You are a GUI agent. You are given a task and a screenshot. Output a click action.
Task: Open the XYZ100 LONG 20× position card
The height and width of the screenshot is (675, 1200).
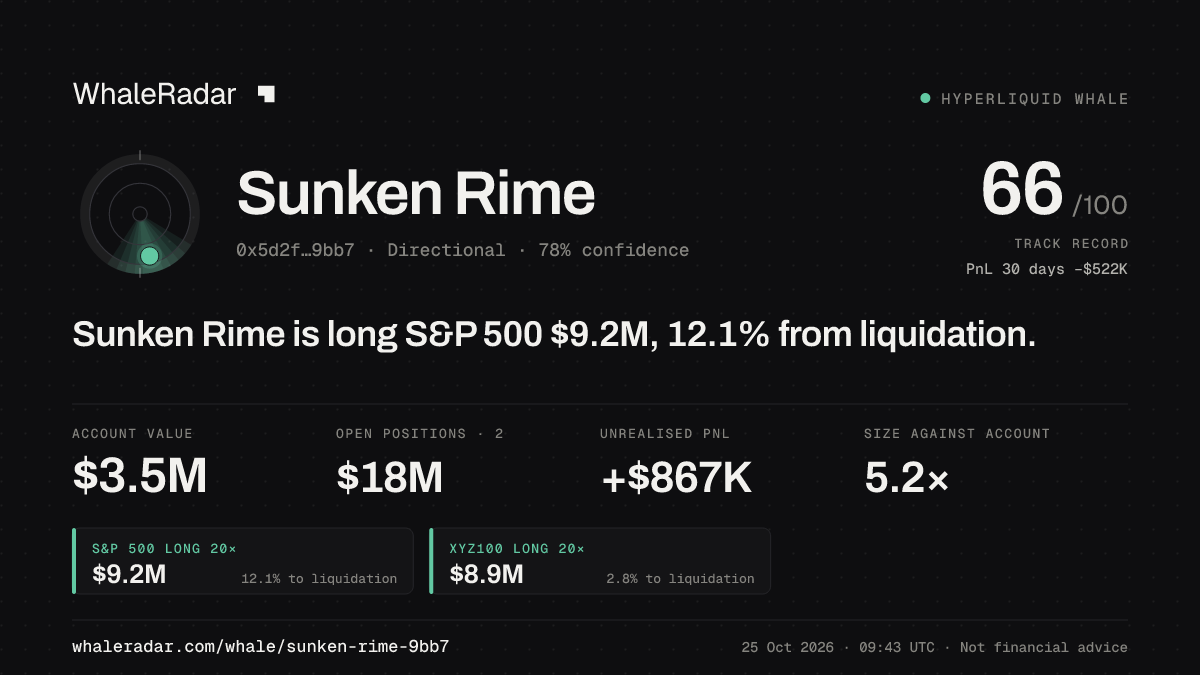600,561
